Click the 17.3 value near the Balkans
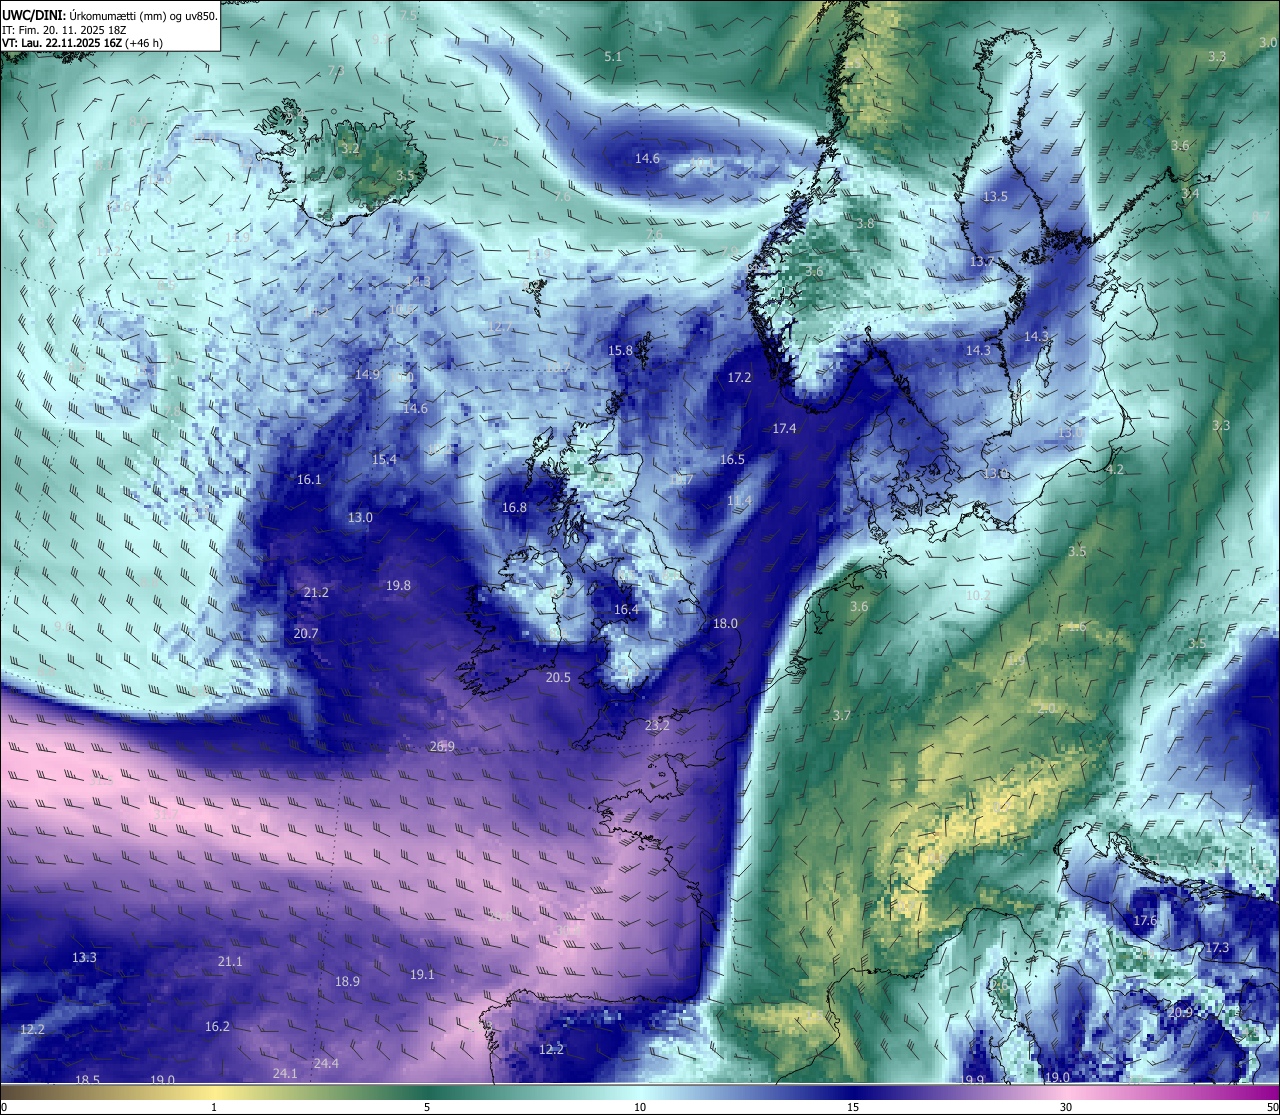The width and height of the screenshot is (1280, 1115). click(1217, 948)
